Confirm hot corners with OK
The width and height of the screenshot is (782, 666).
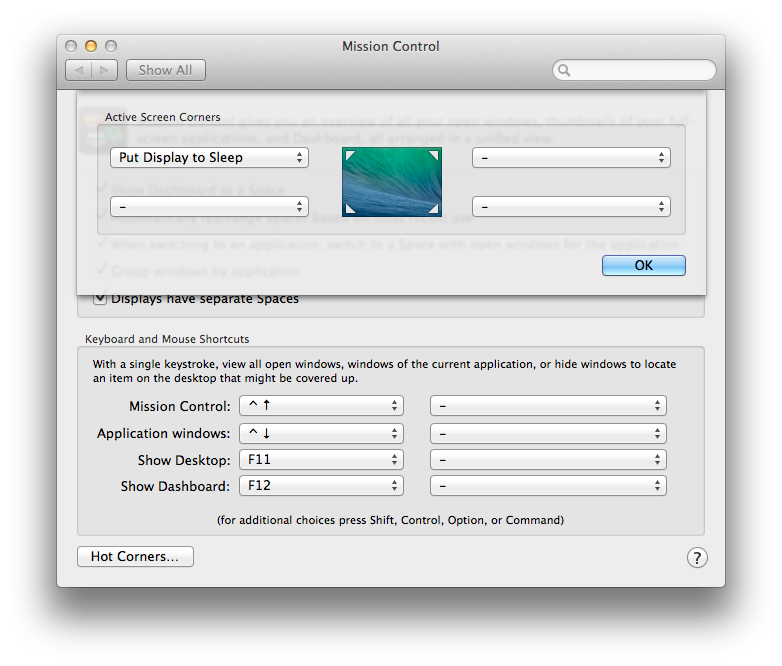click(x=643, y=265)
